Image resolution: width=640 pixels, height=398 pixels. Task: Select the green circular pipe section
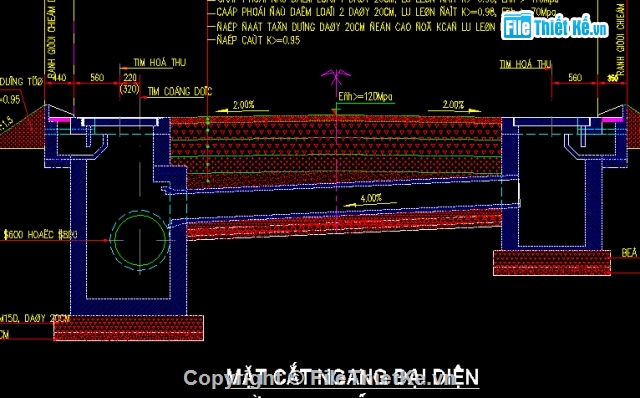(x=140, y=240)
